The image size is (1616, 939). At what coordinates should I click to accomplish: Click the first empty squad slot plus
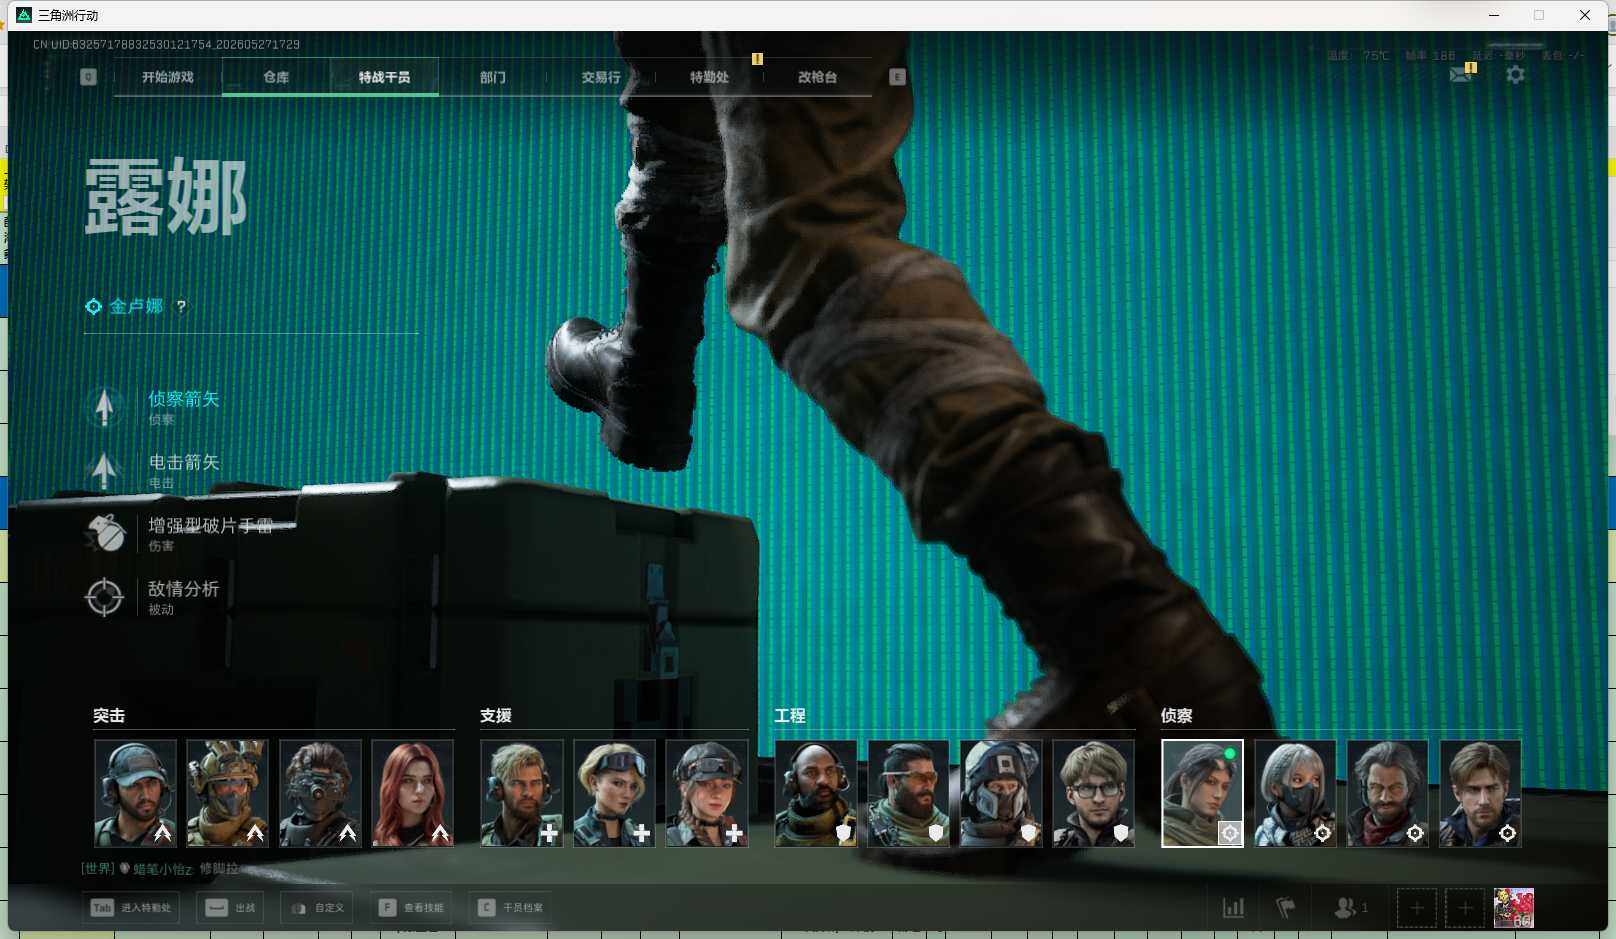click(x=1417, y=908)
